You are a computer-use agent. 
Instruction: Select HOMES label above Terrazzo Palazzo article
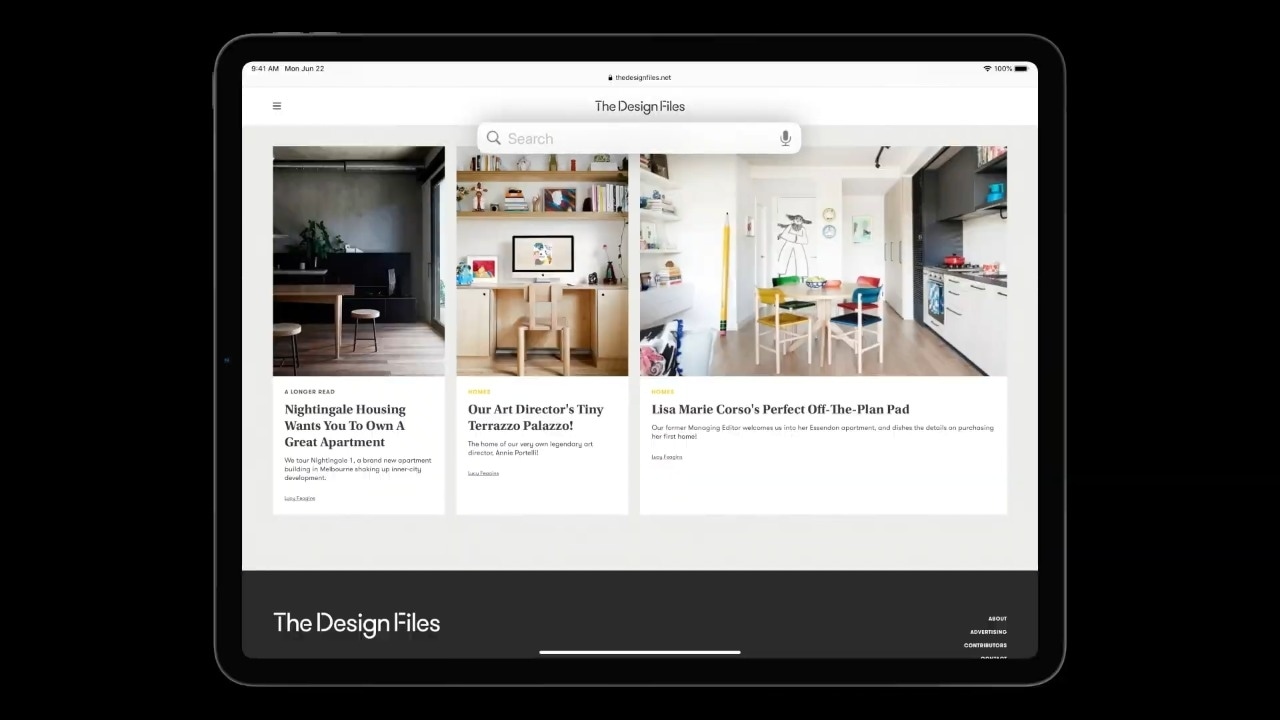(479, 392)
